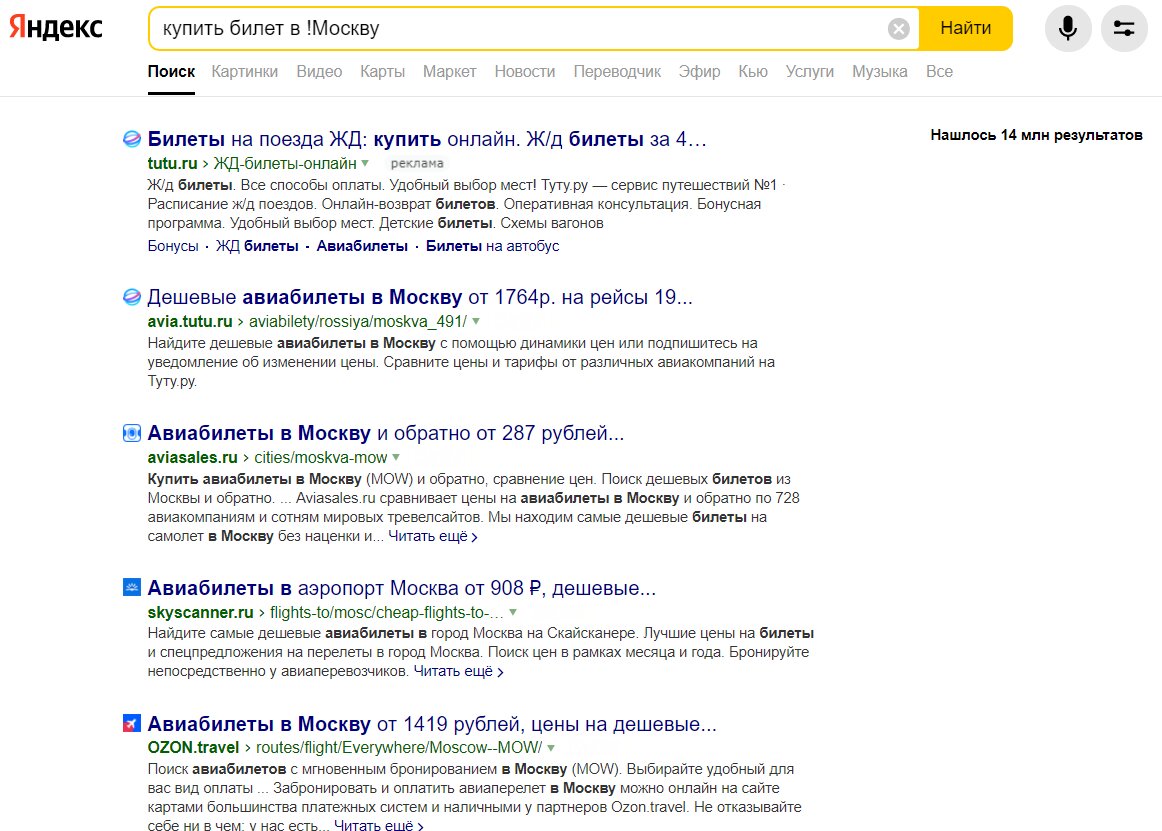Open result Авиабилеты в аэропорт Москва
Image resolution: width=1162 pixels, height=831 pixels.
(x=402, y=588)
